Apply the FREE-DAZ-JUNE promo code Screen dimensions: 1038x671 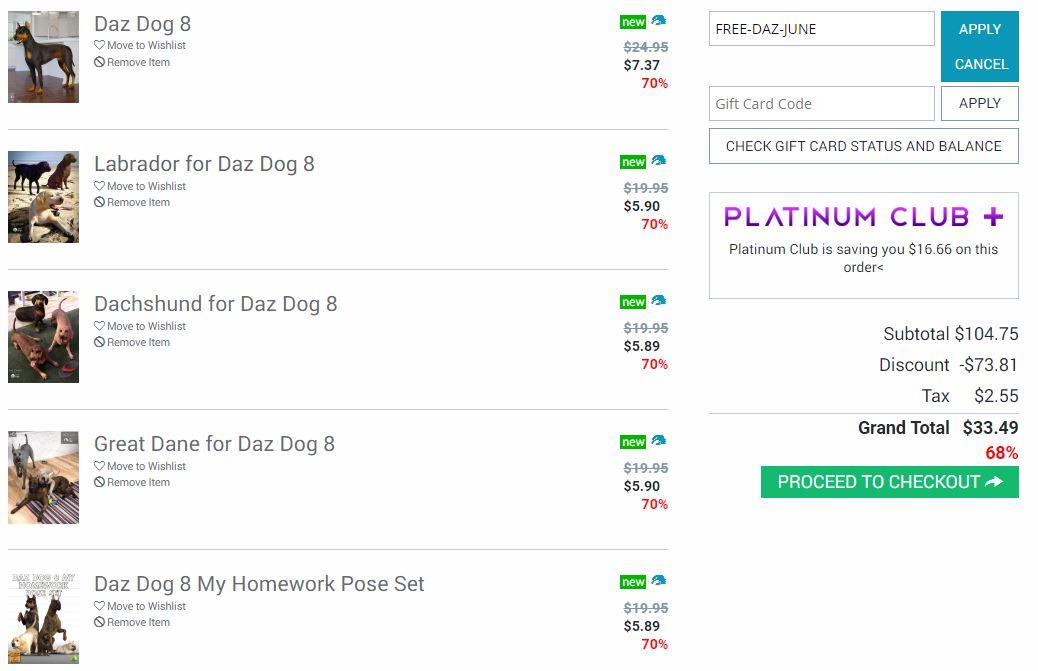click(979, 29)
